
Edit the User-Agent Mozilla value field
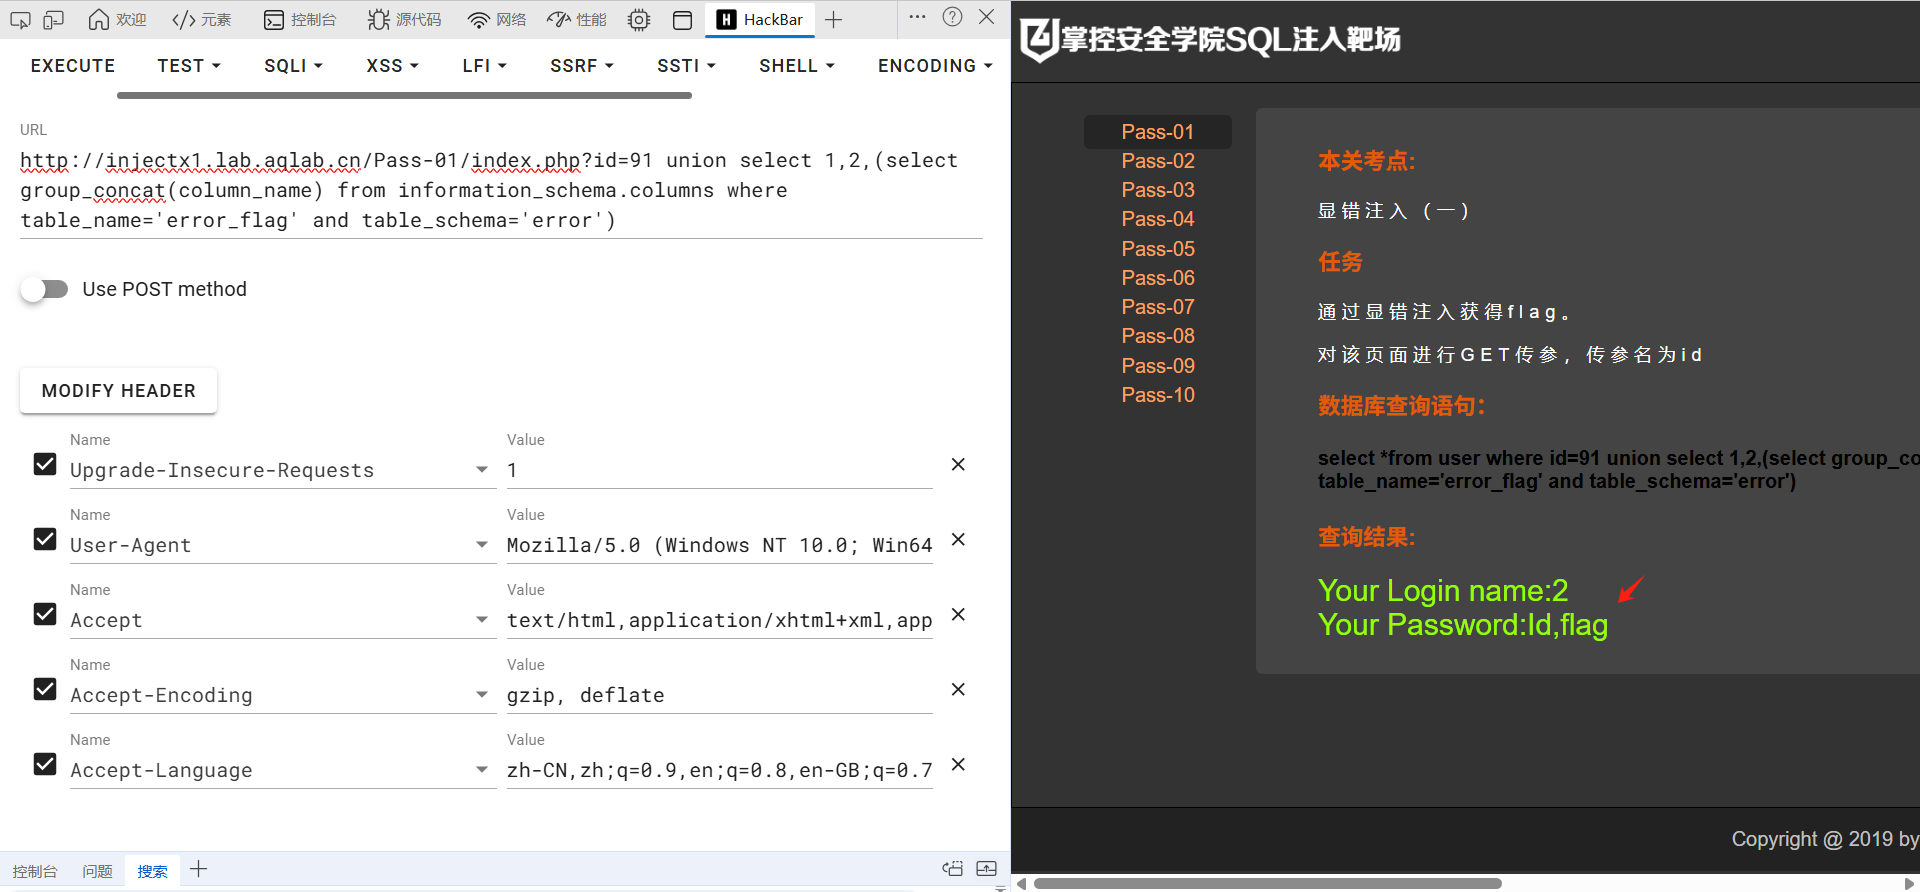720,545
